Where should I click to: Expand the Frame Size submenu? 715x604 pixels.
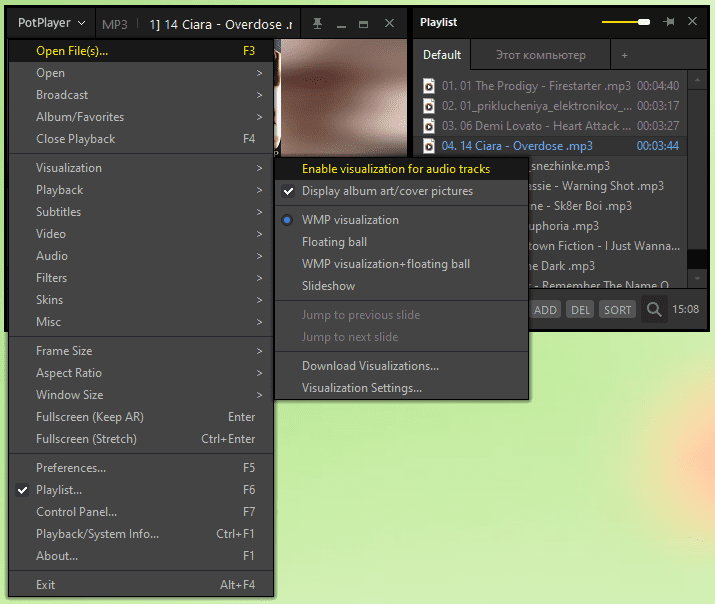click(x=141, y=351)
